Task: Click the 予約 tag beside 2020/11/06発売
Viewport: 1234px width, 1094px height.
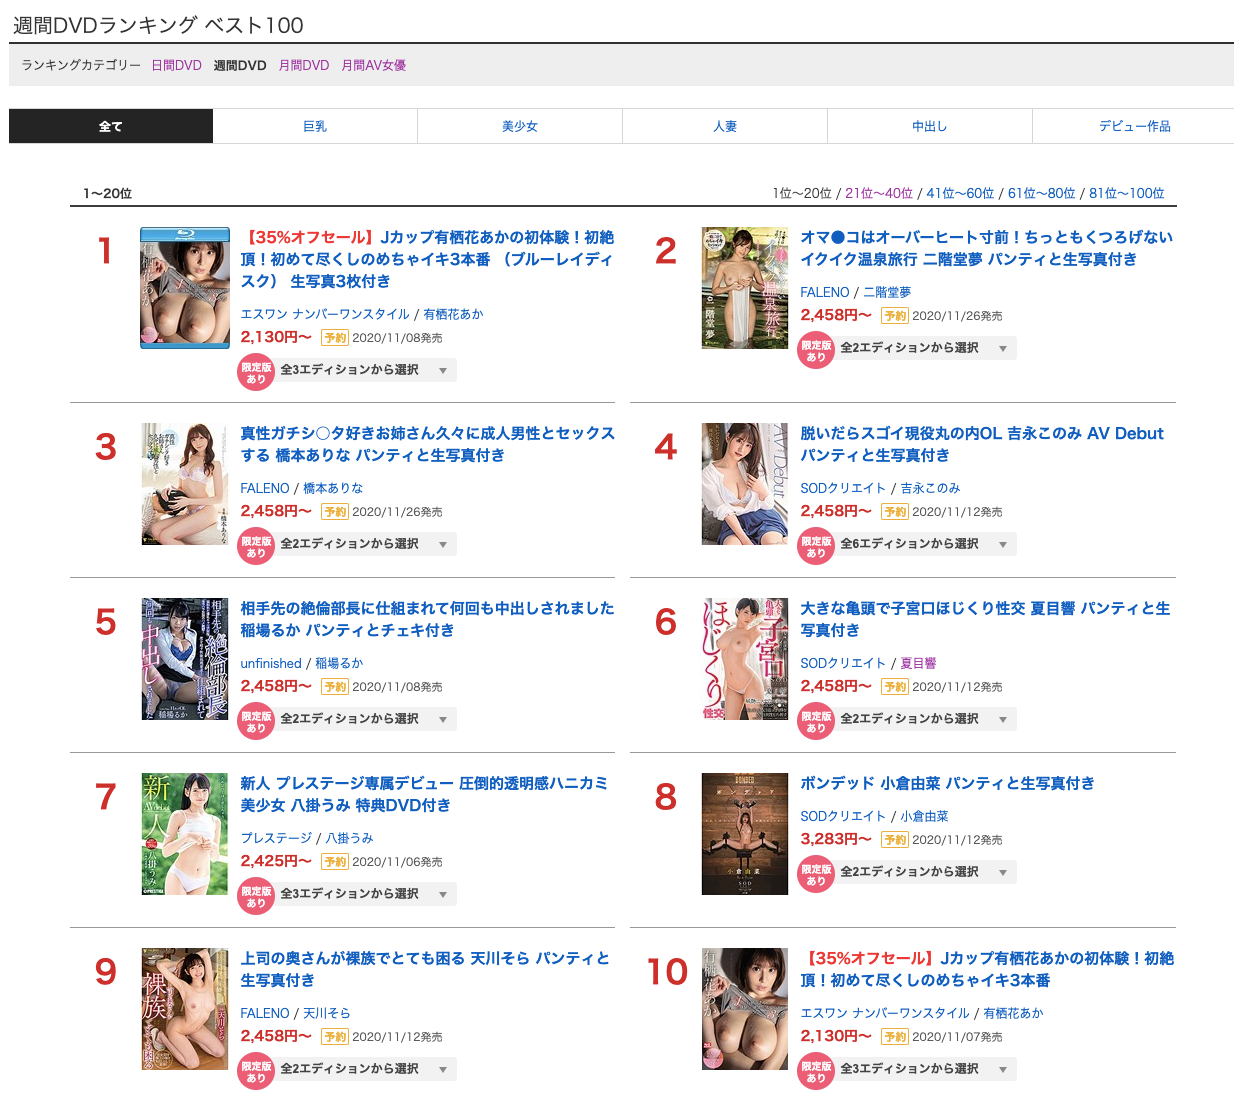Action: coord(335,862)
